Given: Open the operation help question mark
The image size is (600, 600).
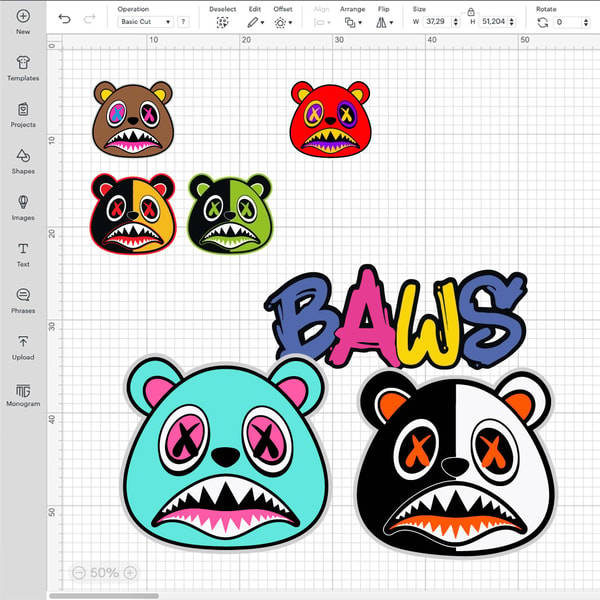Looking at the screenshot, I should [x=183, y=22].
